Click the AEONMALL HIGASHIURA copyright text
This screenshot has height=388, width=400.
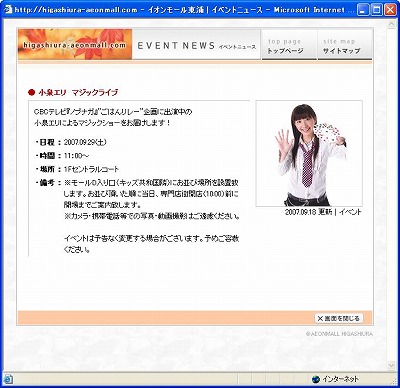click(x=339, y=334)
